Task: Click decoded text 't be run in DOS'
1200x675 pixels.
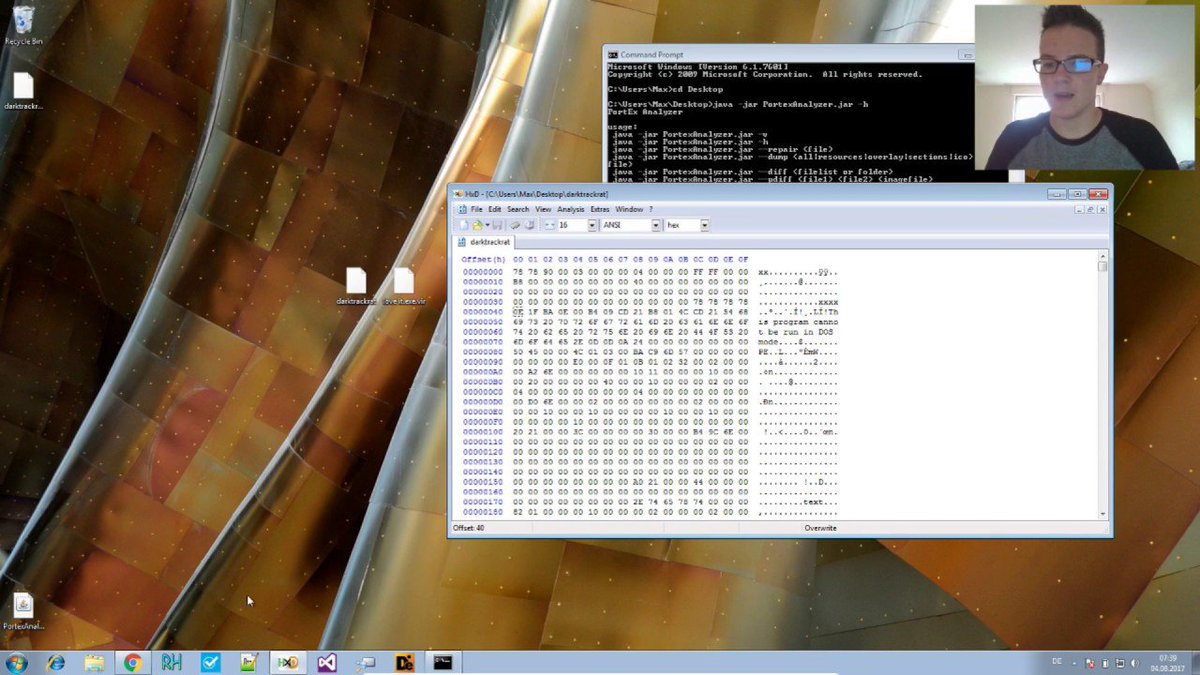Action: [x=795, y=332]
